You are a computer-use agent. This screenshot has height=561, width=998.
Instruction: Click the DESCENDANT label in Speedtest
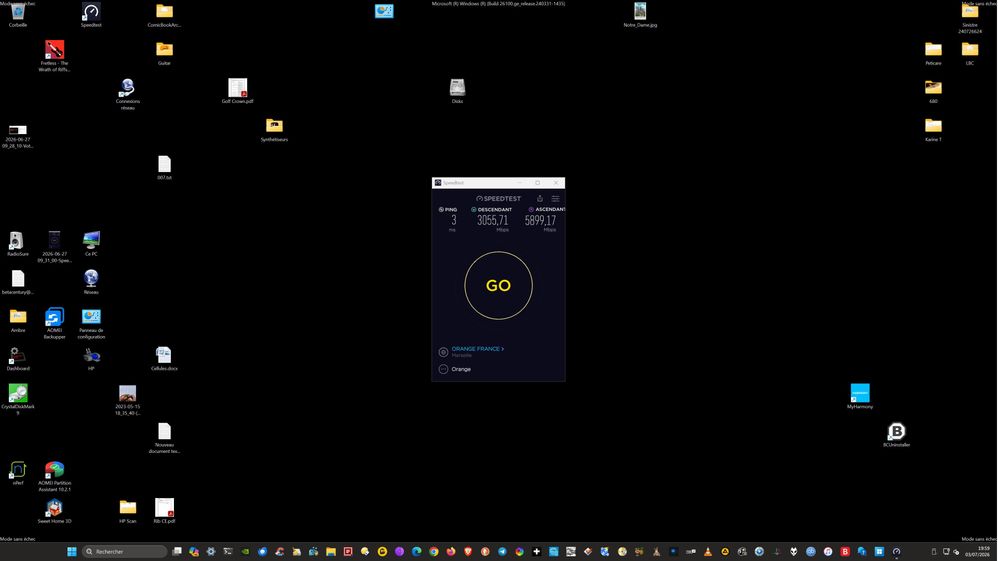pyautogui.click(x=495, y=209)
